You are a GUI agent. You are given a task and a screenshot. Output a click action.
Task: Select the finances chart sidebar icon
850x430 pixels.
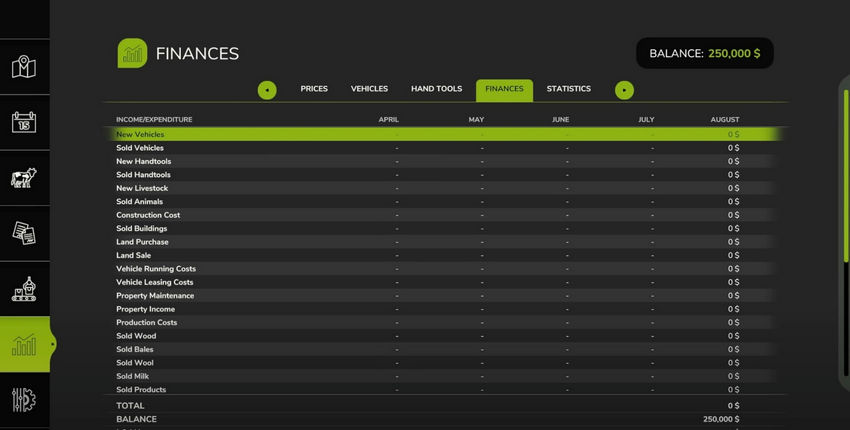point(24,344)
